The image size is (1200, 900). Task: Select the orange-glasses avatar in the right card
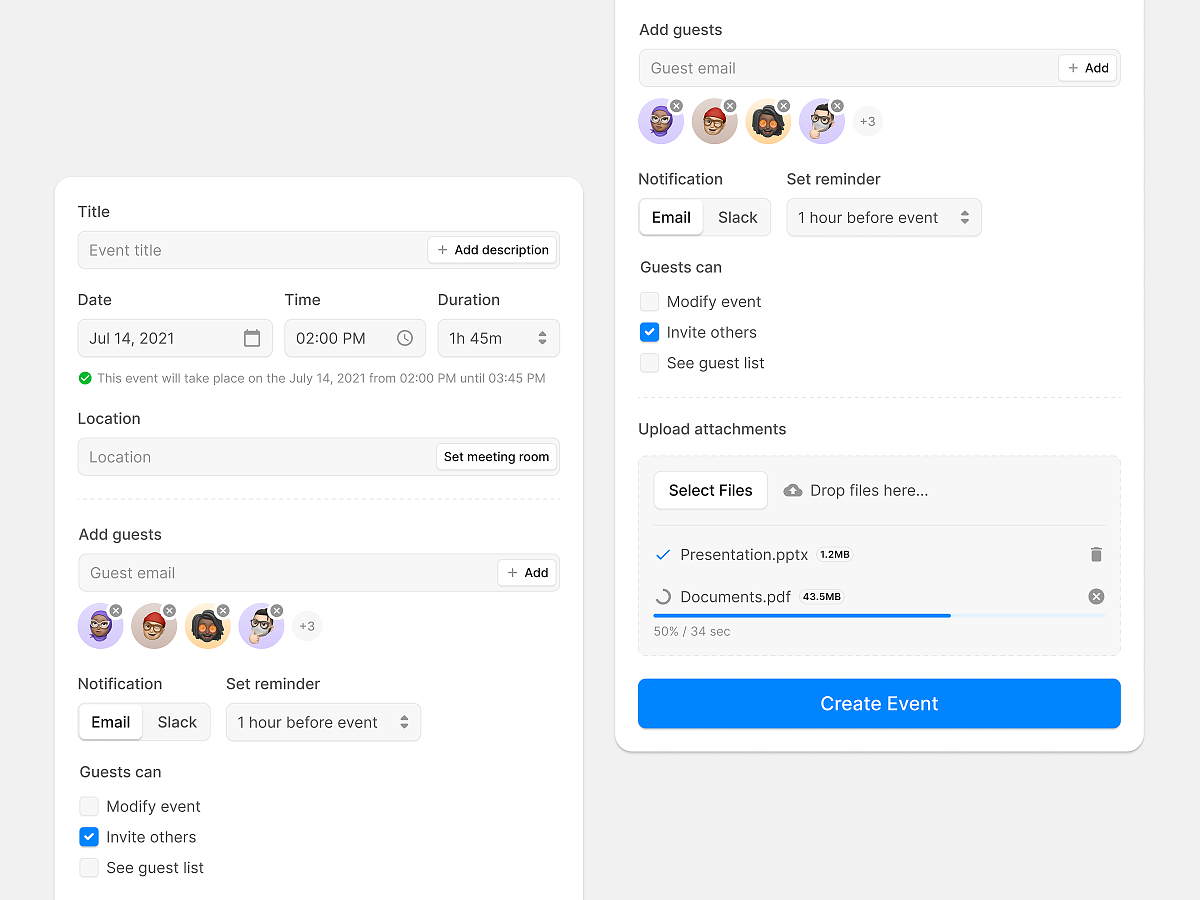(768, 122)
